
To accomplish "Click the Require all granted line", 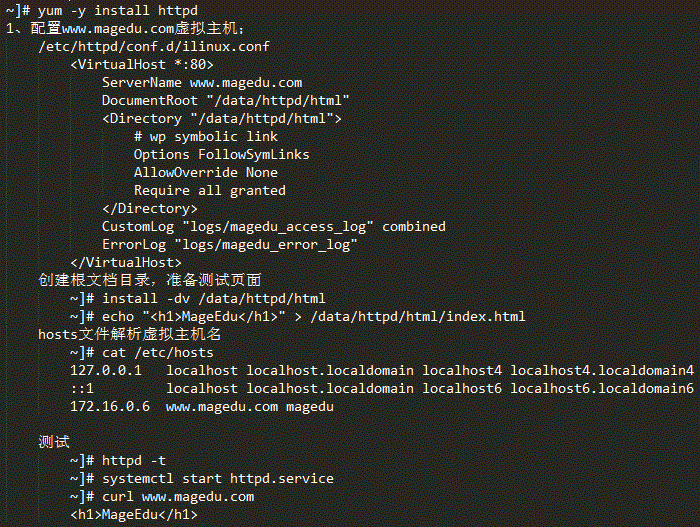I will tap(210, 191).
